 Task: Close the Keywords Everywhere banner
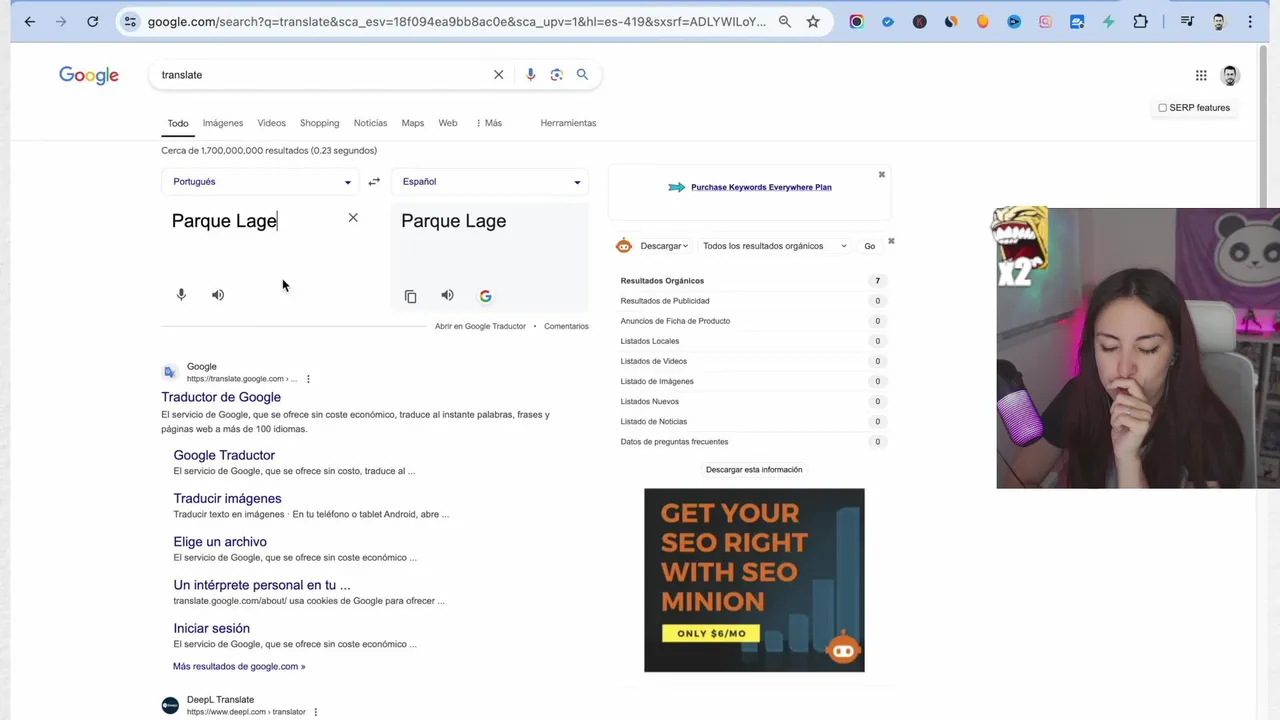click(882, 175)
